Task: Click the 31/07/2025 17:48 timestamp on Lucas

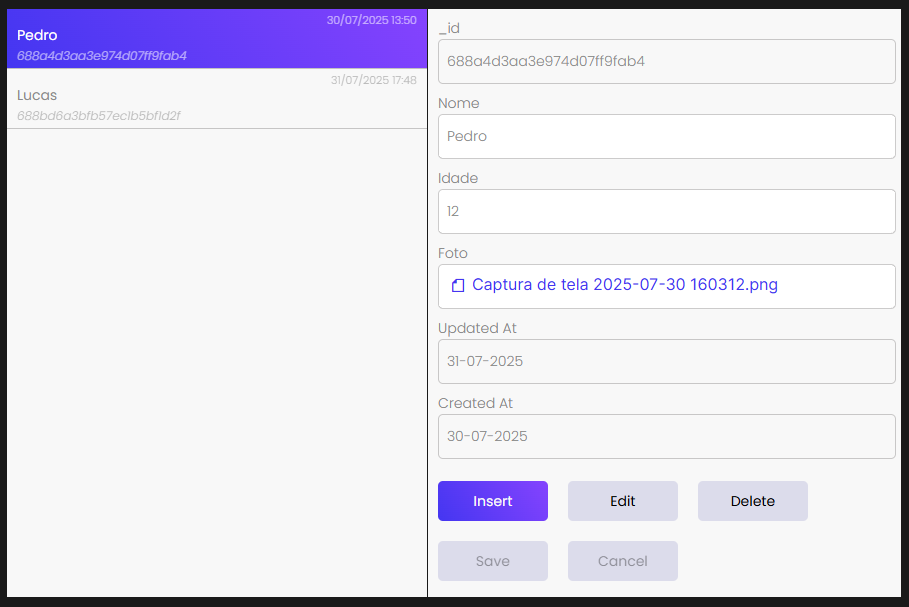Action: point(373,80)
